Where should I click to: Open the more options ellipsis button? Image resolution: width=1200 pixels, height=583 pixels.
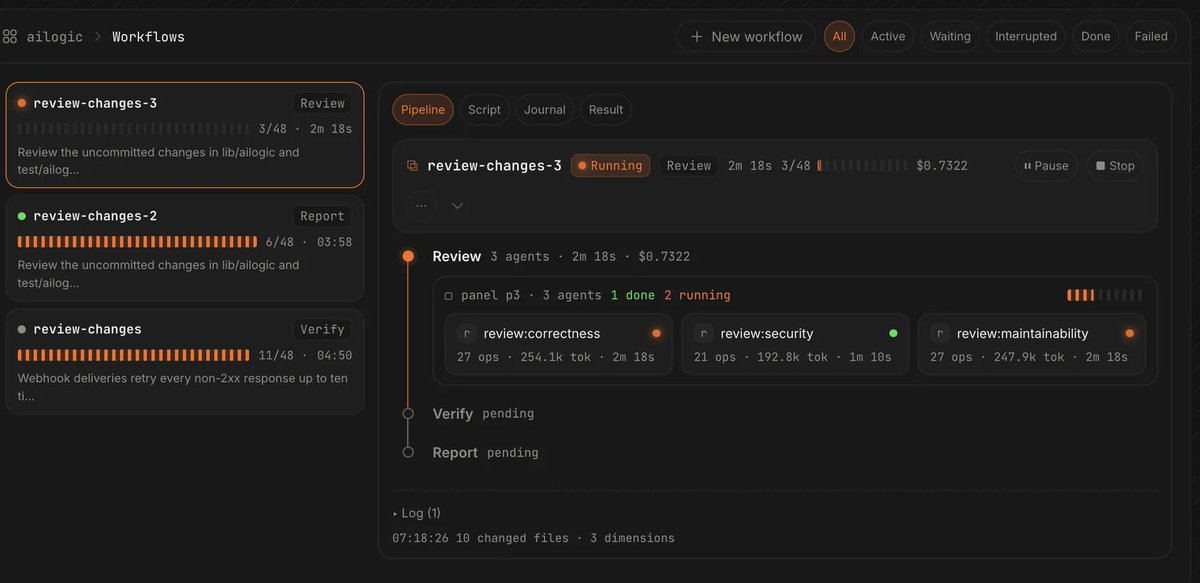421,206
